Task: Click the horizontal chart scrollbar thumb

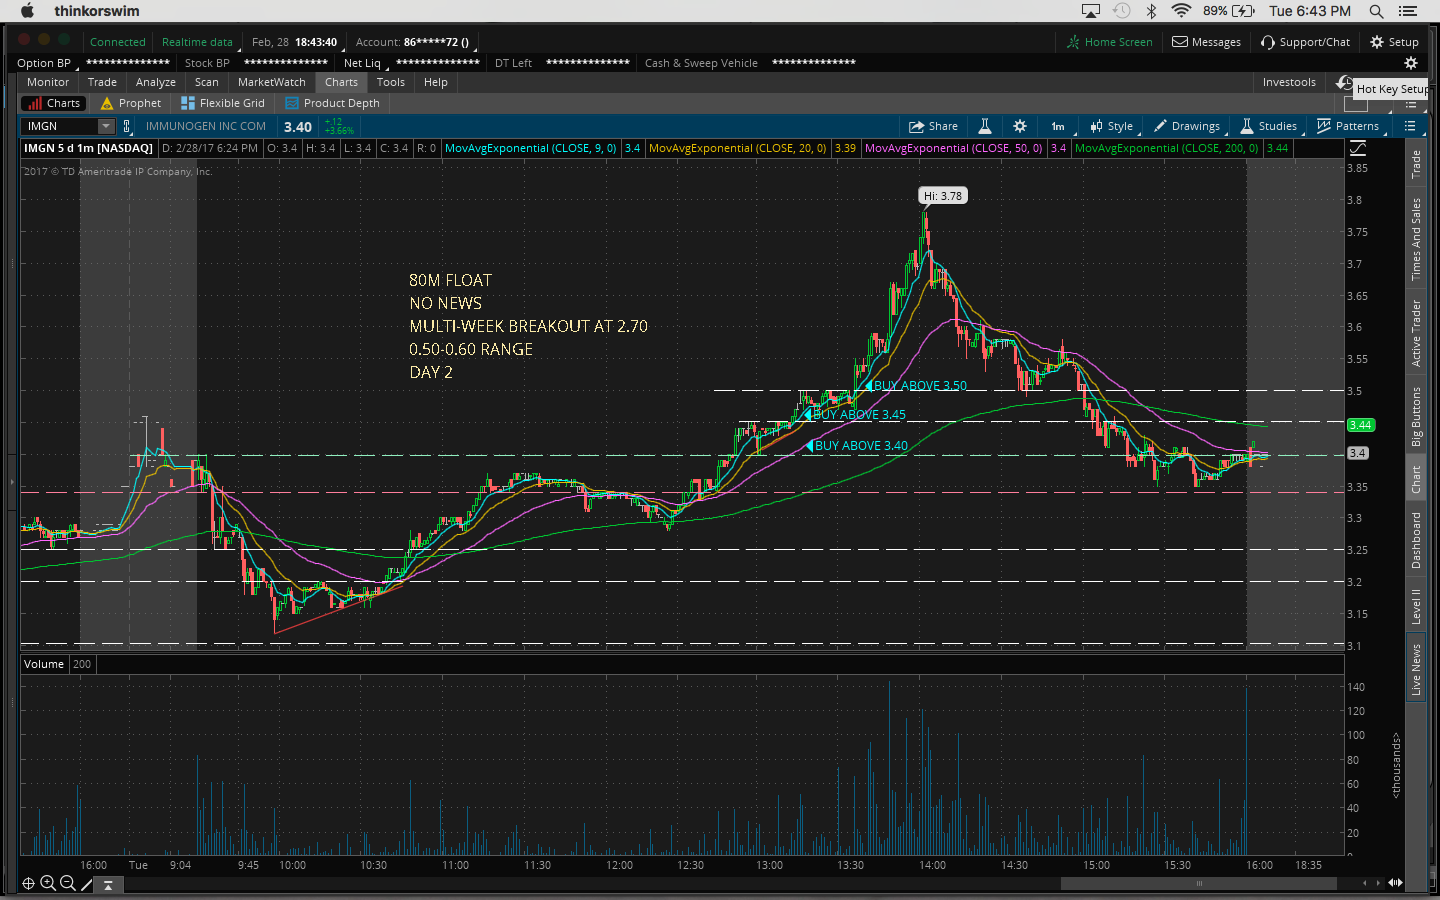Action: click(x=1198, y=883)
